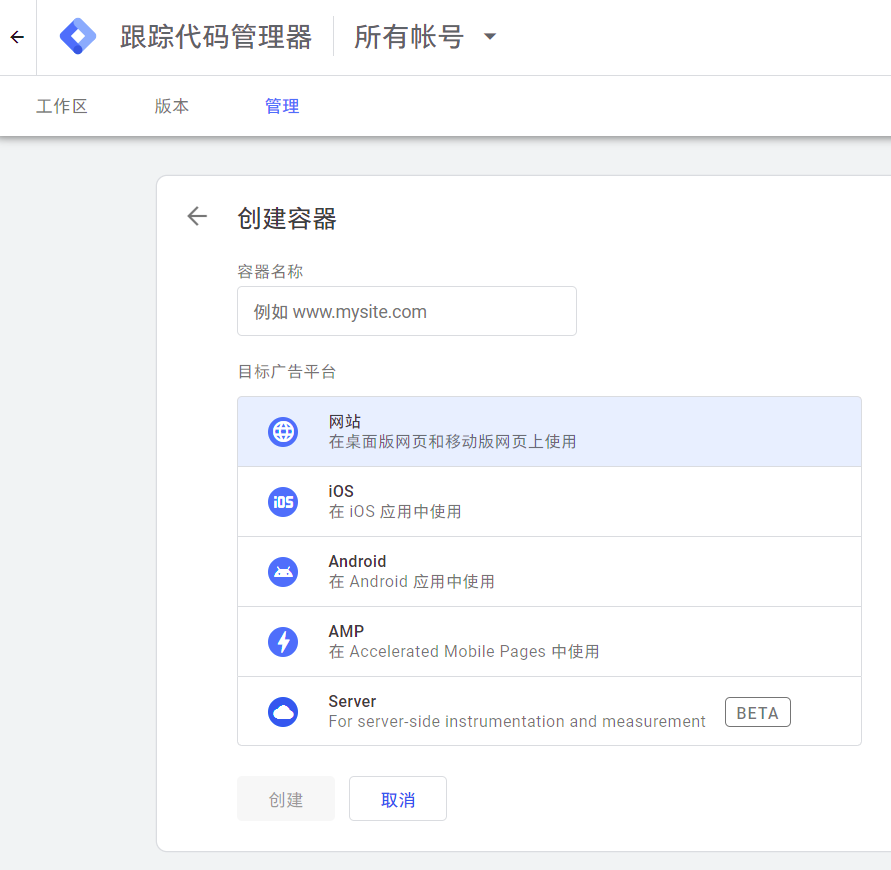Image resolution: width=891 pixels, height=870 pixels.
Task: Click the 跟踪代码管理器 title text
Action: [216, 37]
